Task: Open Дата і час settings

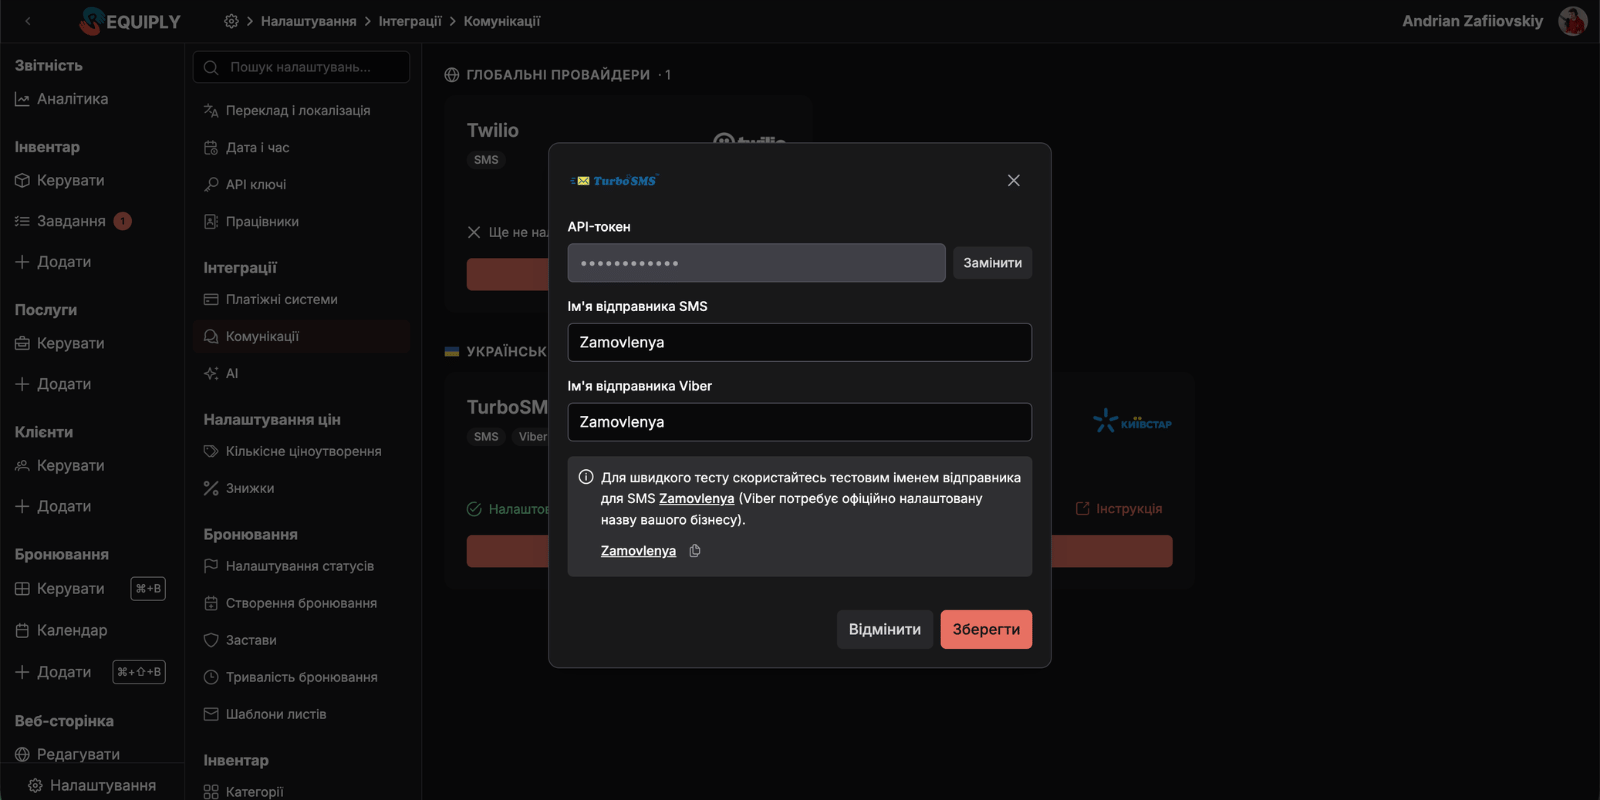Action: pos(247,148)
